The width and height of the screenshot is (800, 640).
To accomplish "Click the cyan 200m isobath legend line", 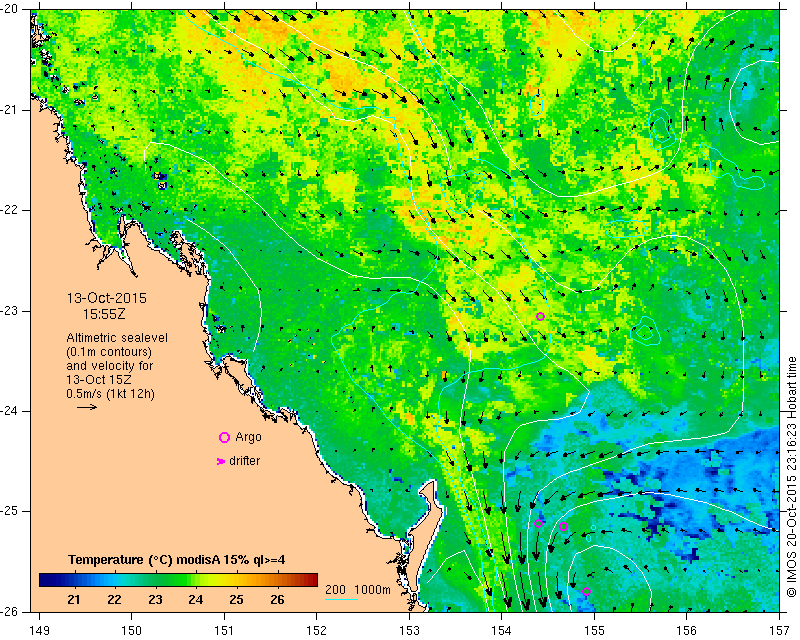I will [341, 599].
